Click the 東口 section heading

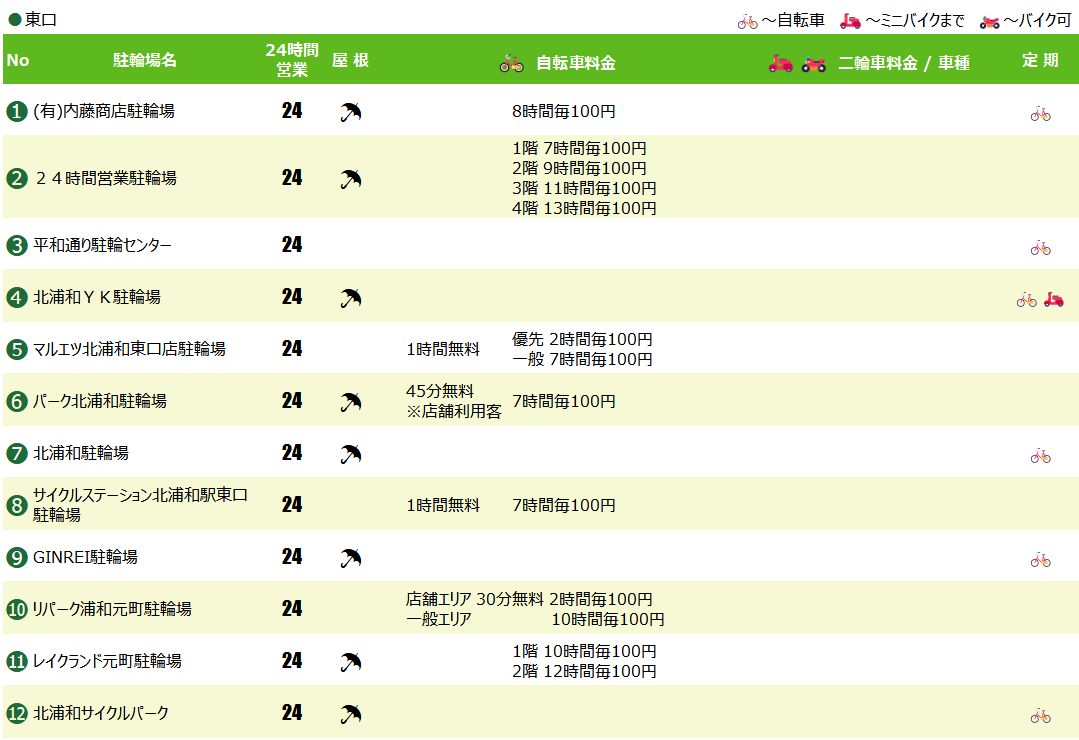point(41,20)
